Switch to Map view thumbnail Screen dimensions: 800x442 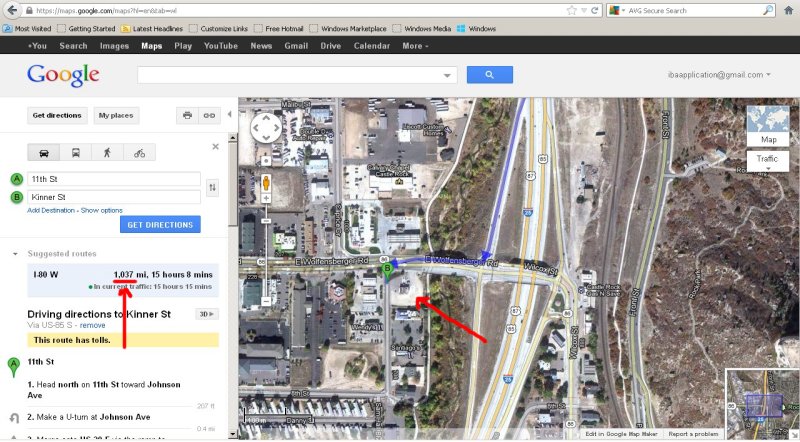pyautogui.click(x=768, y=126)
